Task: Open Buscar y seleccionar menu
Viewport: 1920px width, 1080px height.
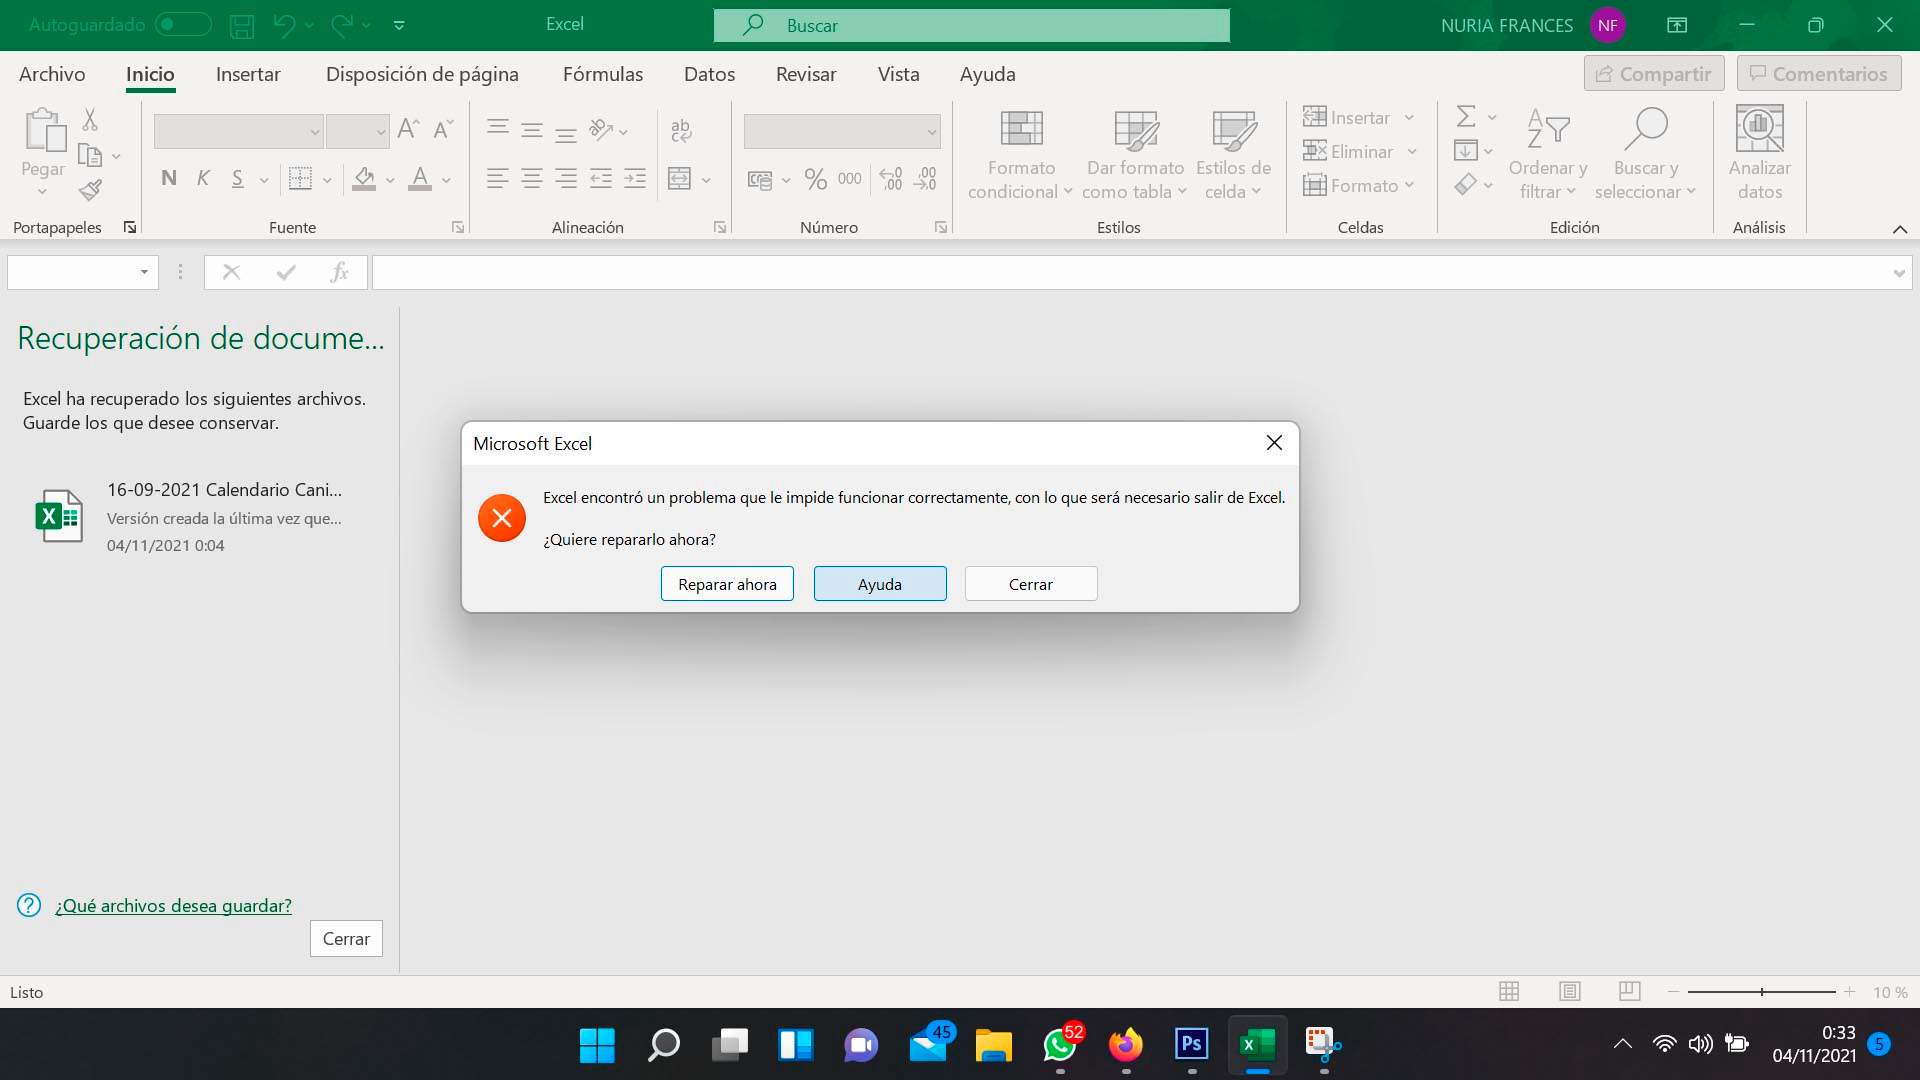Action: (x=1645, y=154)
